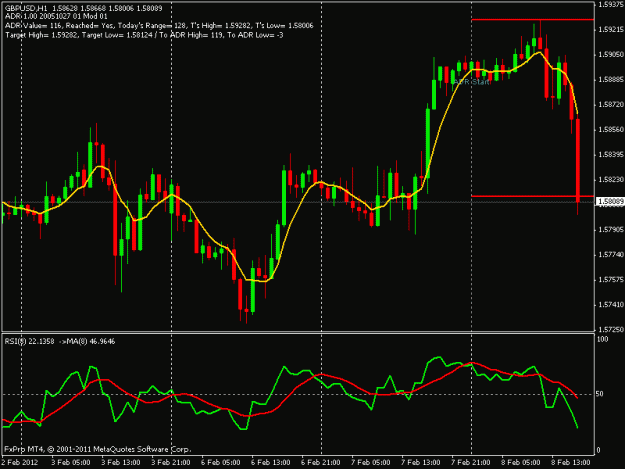
Task: Click the '8 Feb 05:00' time label
Action: click(x=521, y=462)
